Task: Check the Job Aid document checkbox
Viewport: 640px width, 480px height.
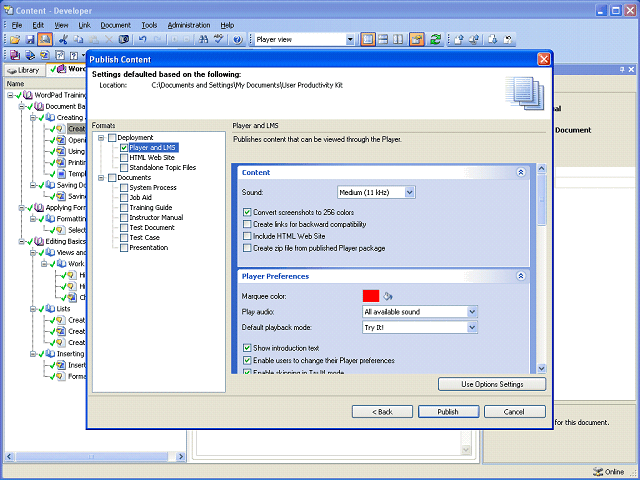Action: click(124, 198)
